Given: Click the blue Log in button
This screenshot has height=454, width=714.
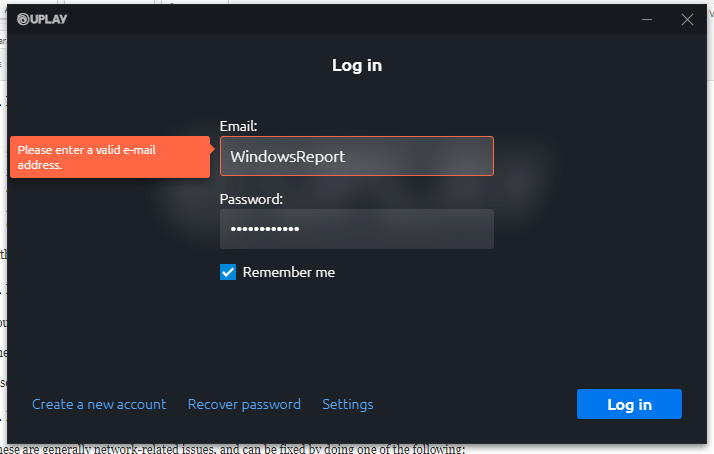Looking at the screenshot, I should [x=629, y=404].
